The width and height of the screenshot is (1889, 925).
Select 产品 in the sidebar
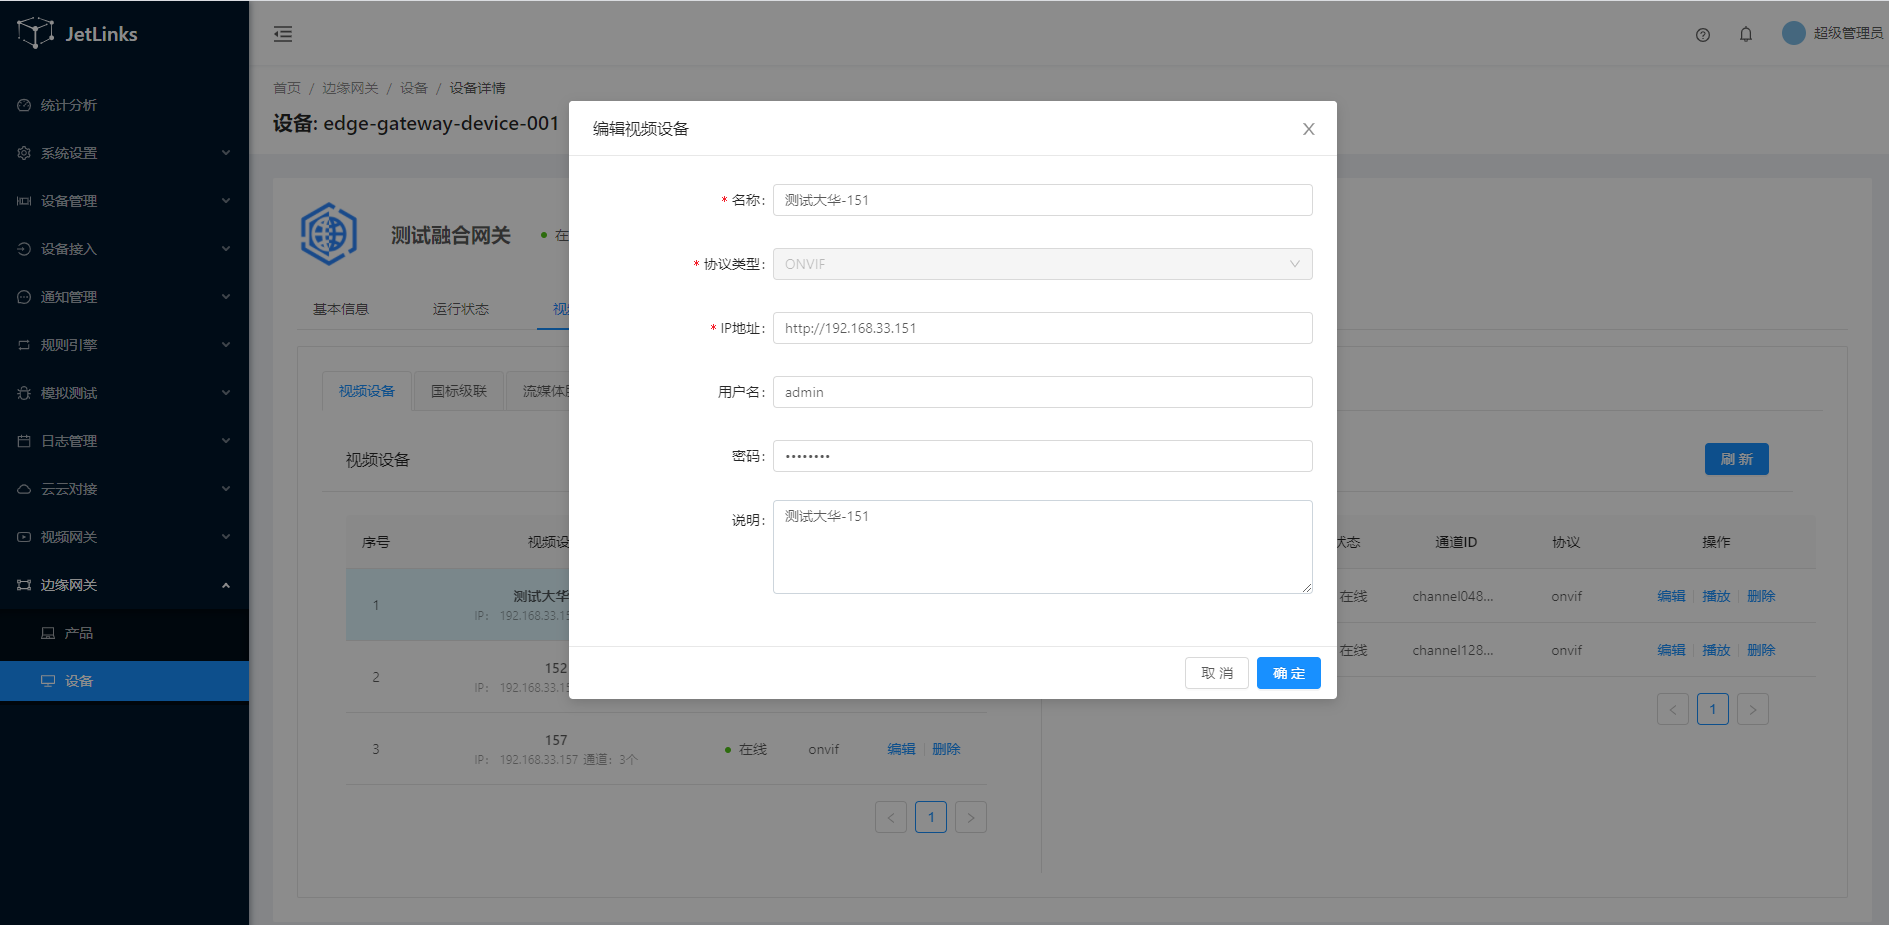78,633
